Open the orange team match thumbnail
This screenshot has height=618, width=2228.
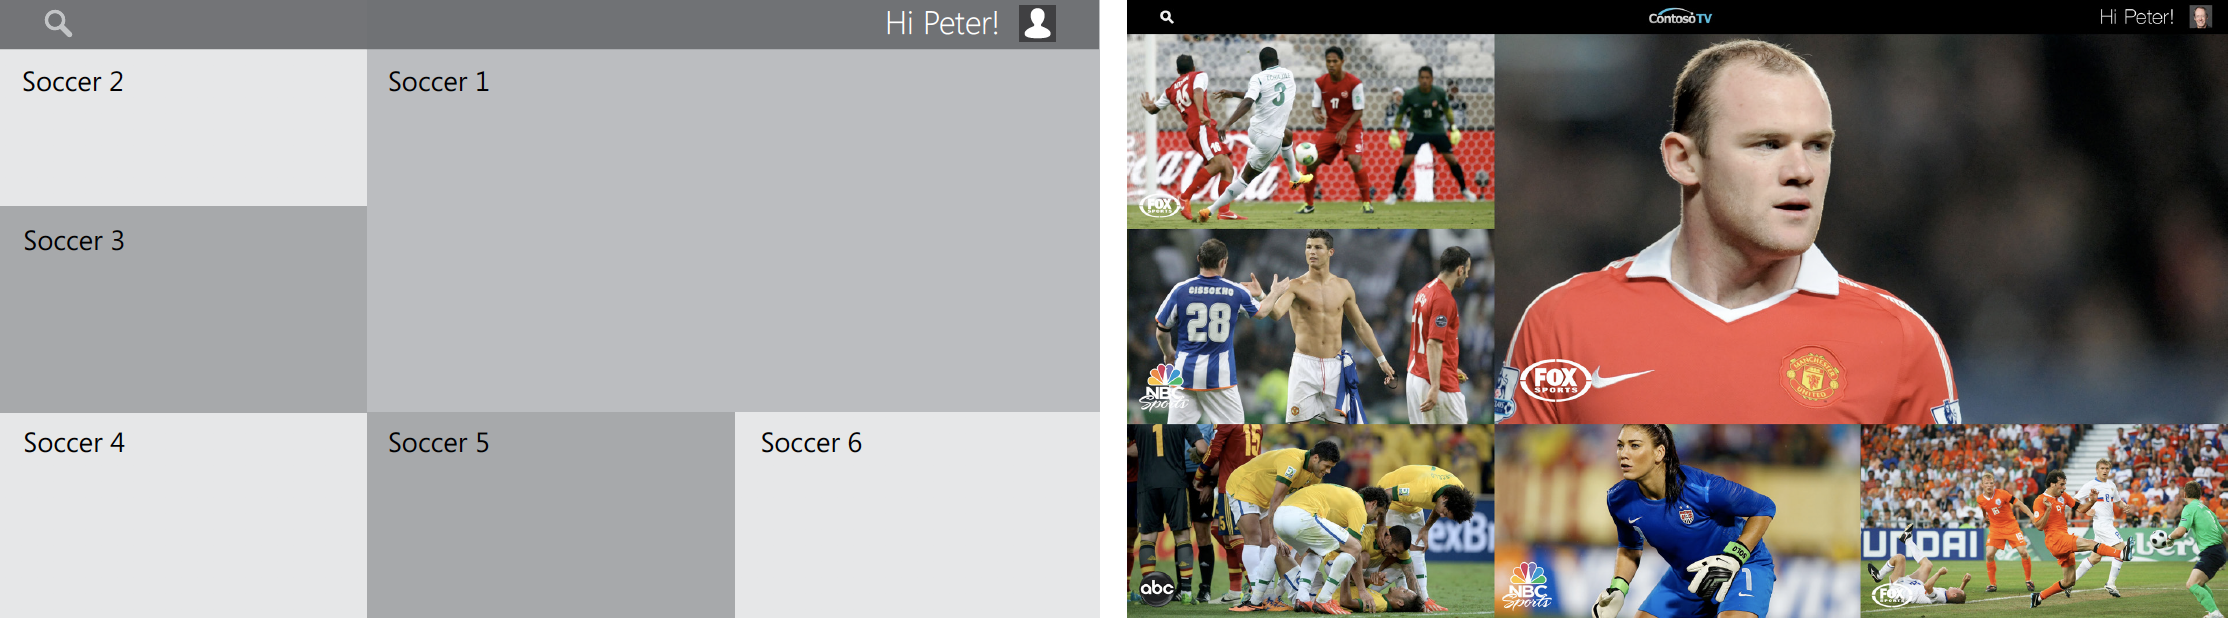pos(2044,521)
